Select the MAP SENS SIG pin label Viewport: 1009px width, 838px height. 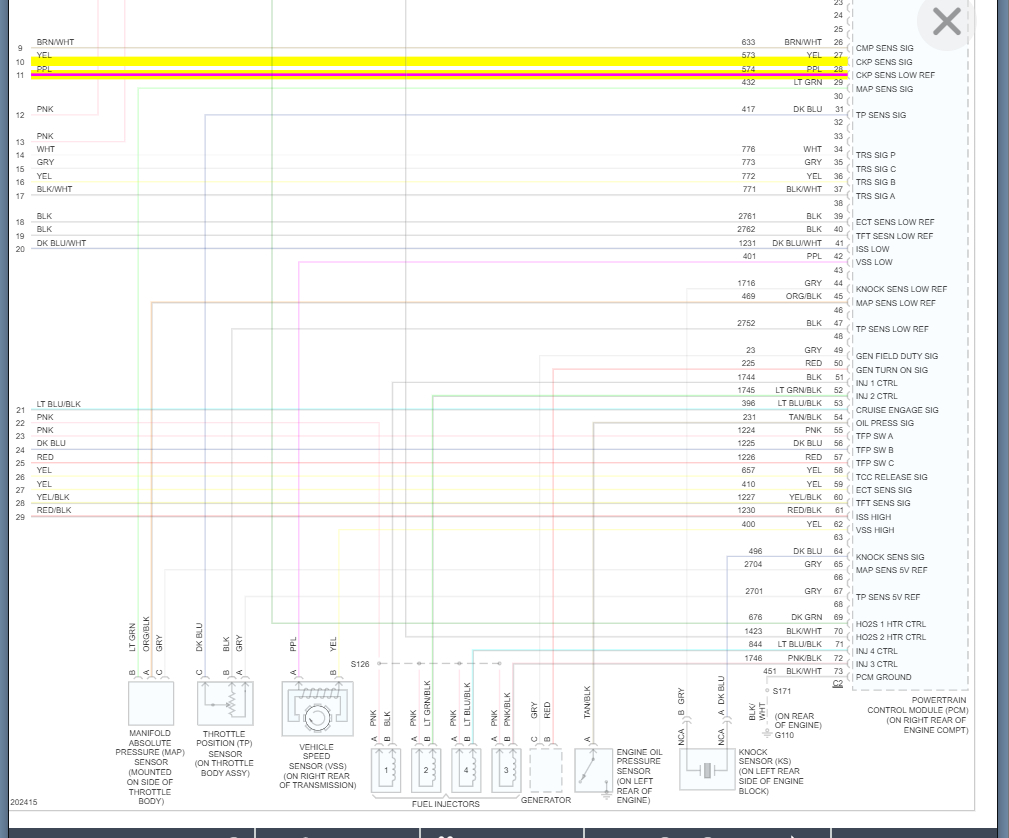(884, 89)
